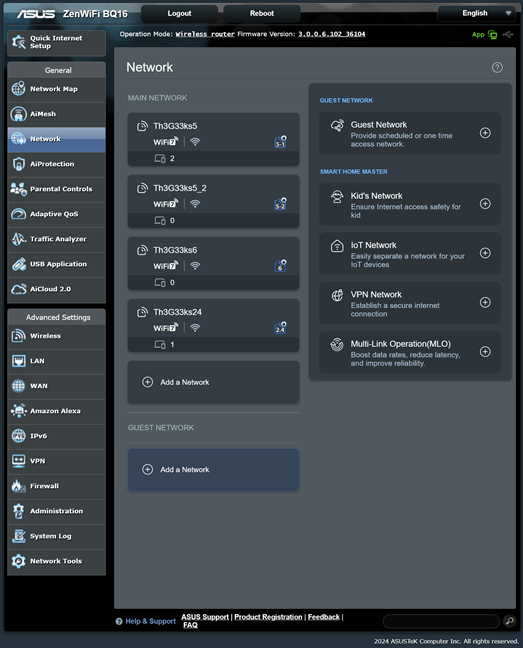This screenshot has height=648, width=523.
Task: Select the Th3G33ks5_2 network name
Action: click(180, 188)
